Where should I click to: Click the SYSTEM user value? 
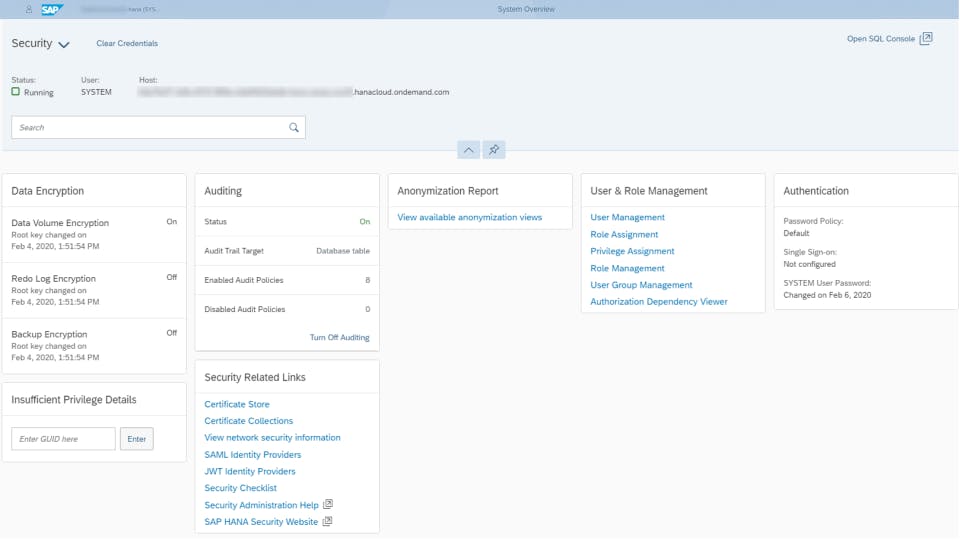click(96, 92)
